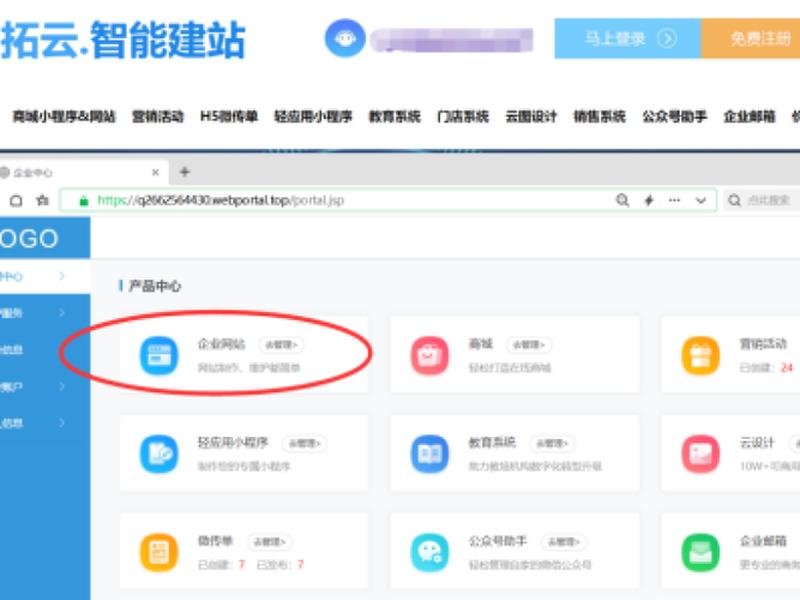Open the H5微传单 nav menu item
The height and width of the screenshot is (600, 800).
tap(229, 117)
